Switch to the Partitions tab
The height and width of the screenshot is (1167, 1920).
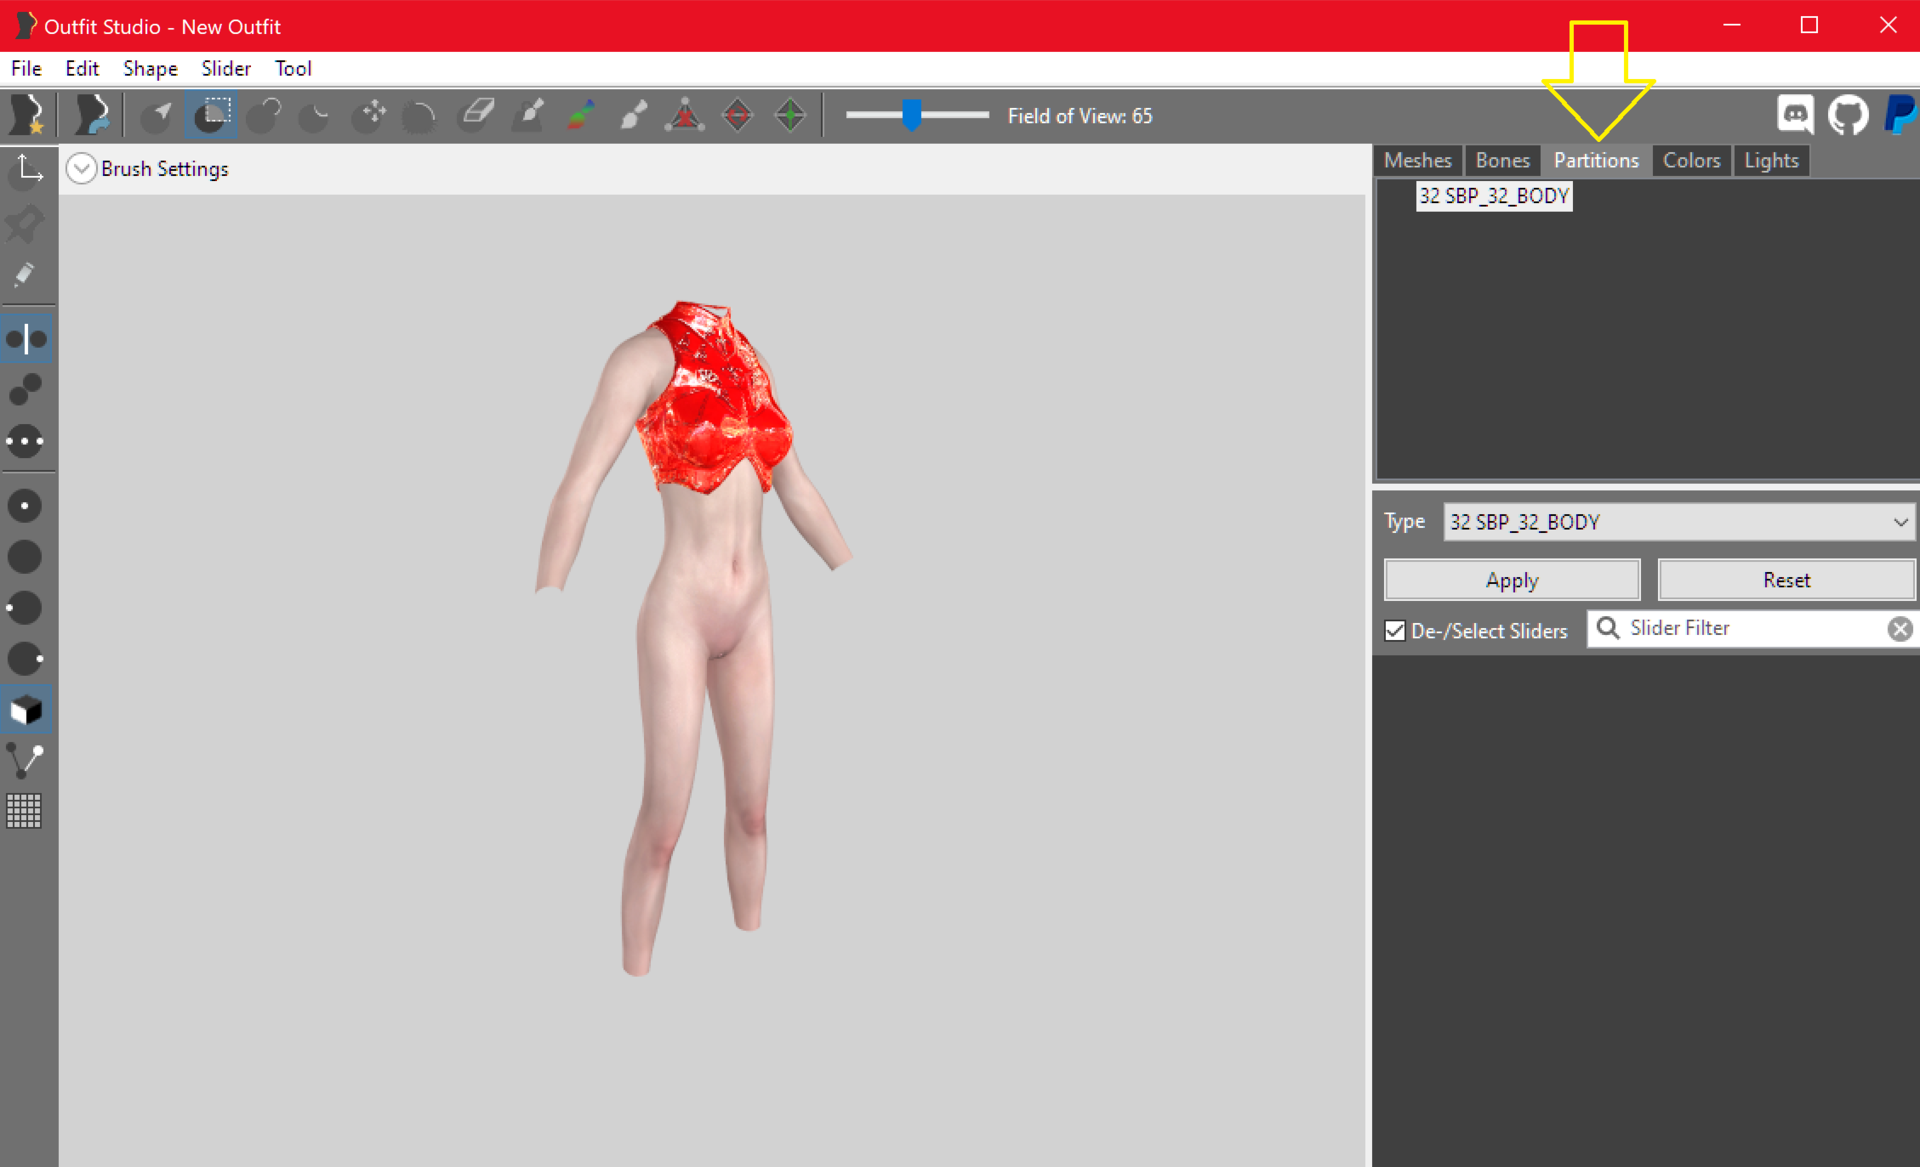1596,160
